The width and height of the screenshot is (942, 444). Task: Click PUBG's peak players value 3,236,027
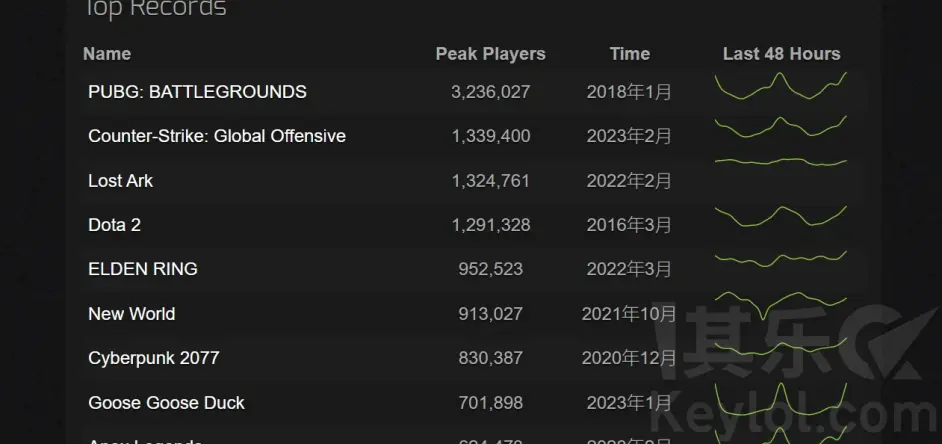(x=490, y=92)
